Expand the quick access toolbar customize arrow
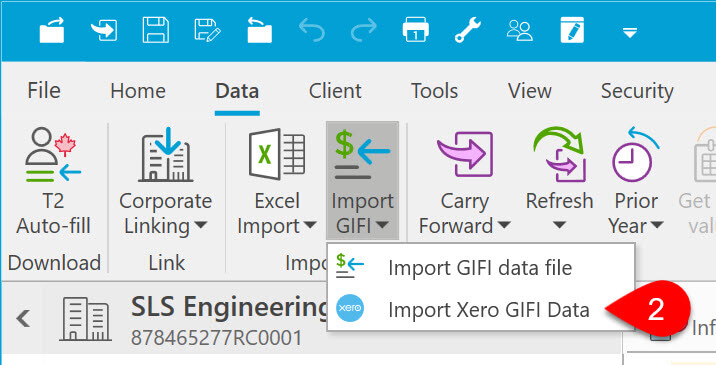Image resolution: width=716 pixels, height=365 pixels. pos(630,32)
